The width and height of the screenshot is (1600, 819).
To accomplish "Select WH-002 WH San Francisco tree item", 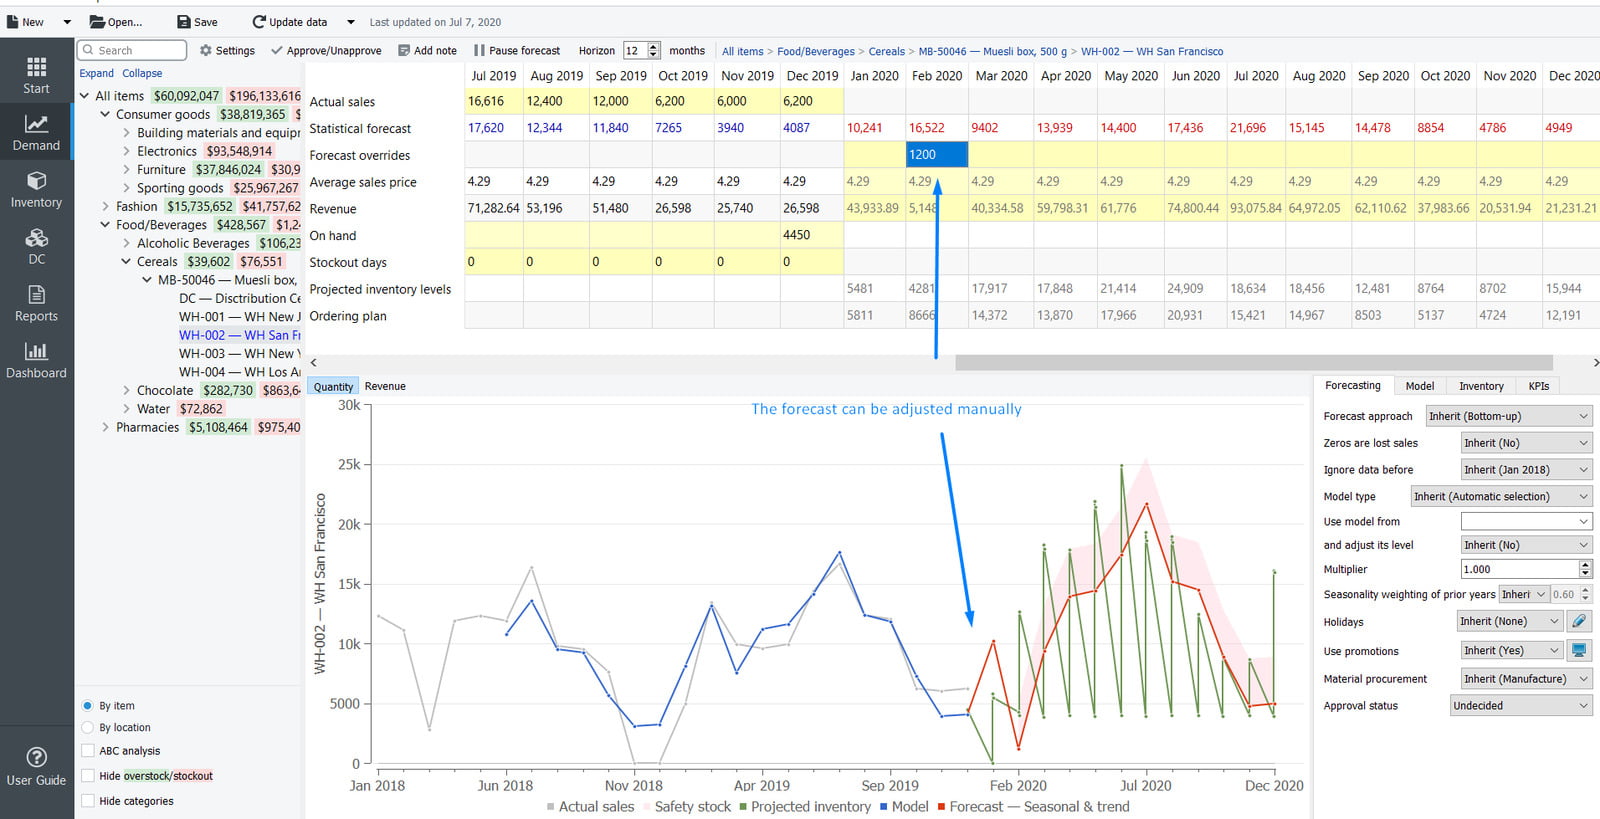I will pos(239,335).
